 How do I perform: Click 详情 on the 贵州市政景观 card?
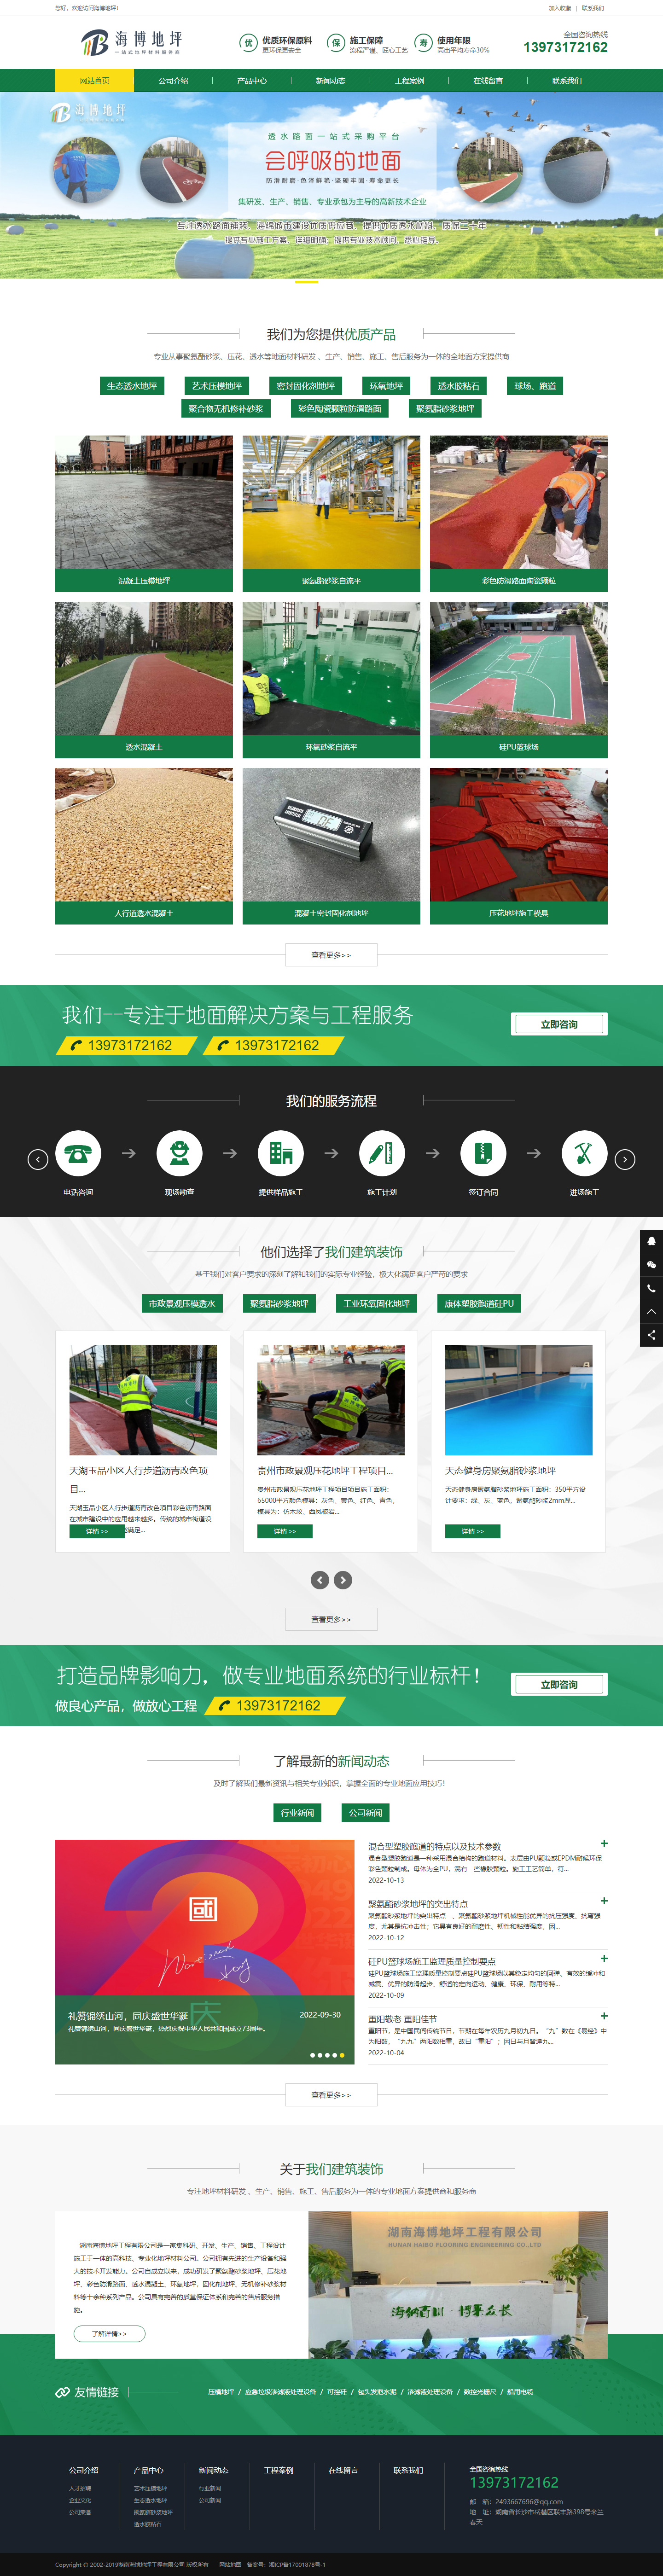pyautogui.click(x=285, y=1531)
